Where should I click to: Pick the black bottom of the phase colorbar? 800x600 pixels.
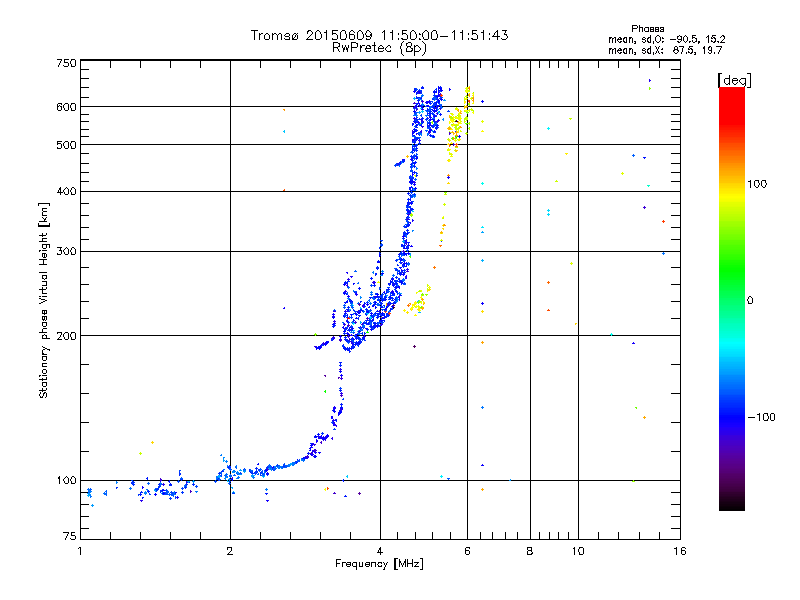click(x=732, y=505)
